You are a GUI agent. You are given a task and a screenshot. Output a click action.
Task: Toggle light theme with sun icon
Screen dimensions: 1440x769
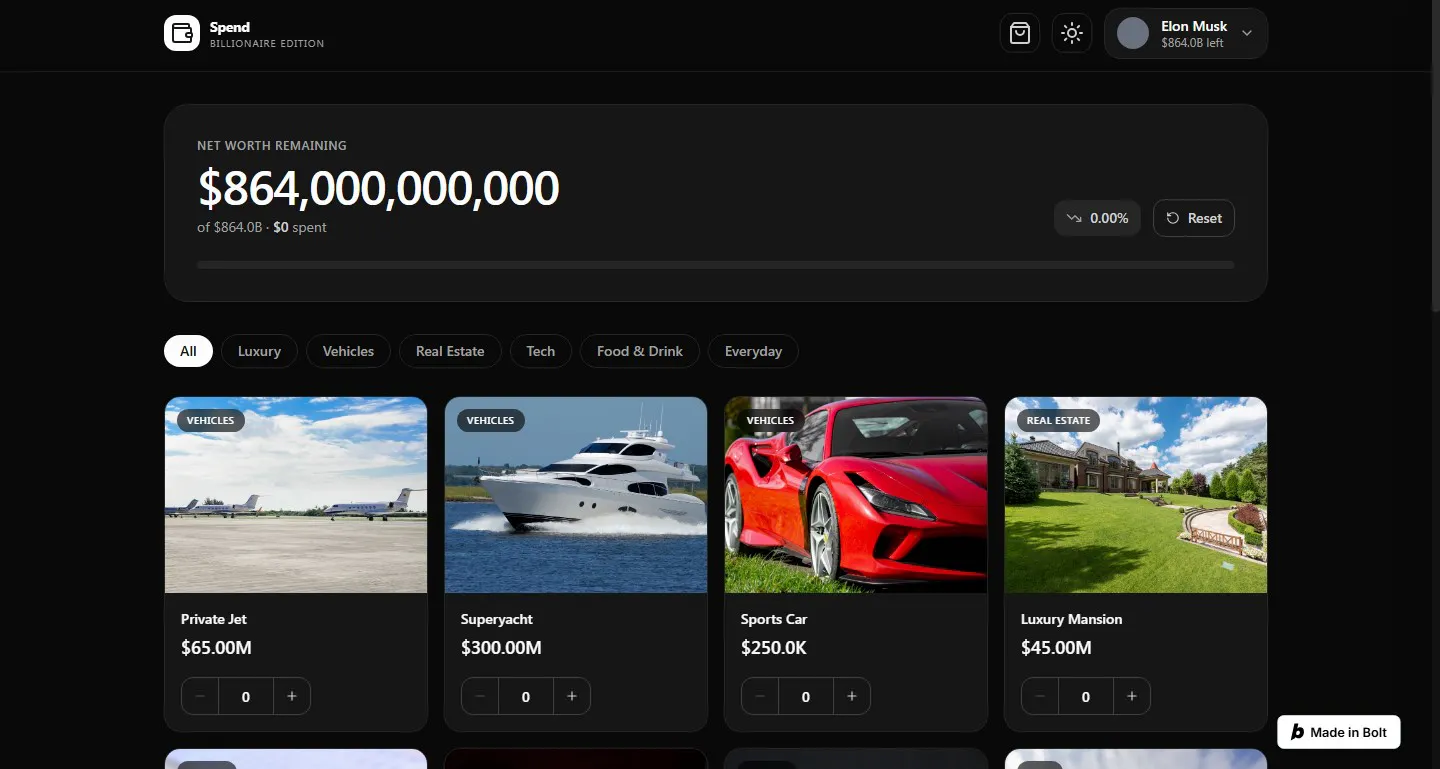pos(1072,33)
